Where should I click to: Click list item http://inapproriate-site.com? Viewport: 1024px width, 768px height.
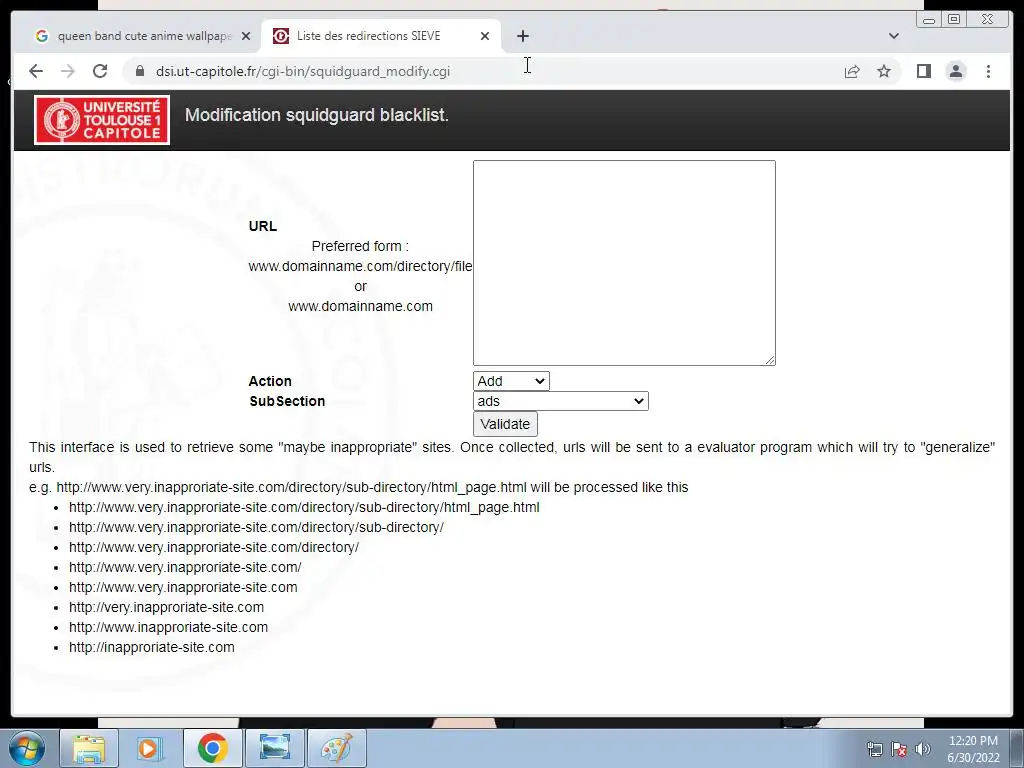click(x=152, y=647)
